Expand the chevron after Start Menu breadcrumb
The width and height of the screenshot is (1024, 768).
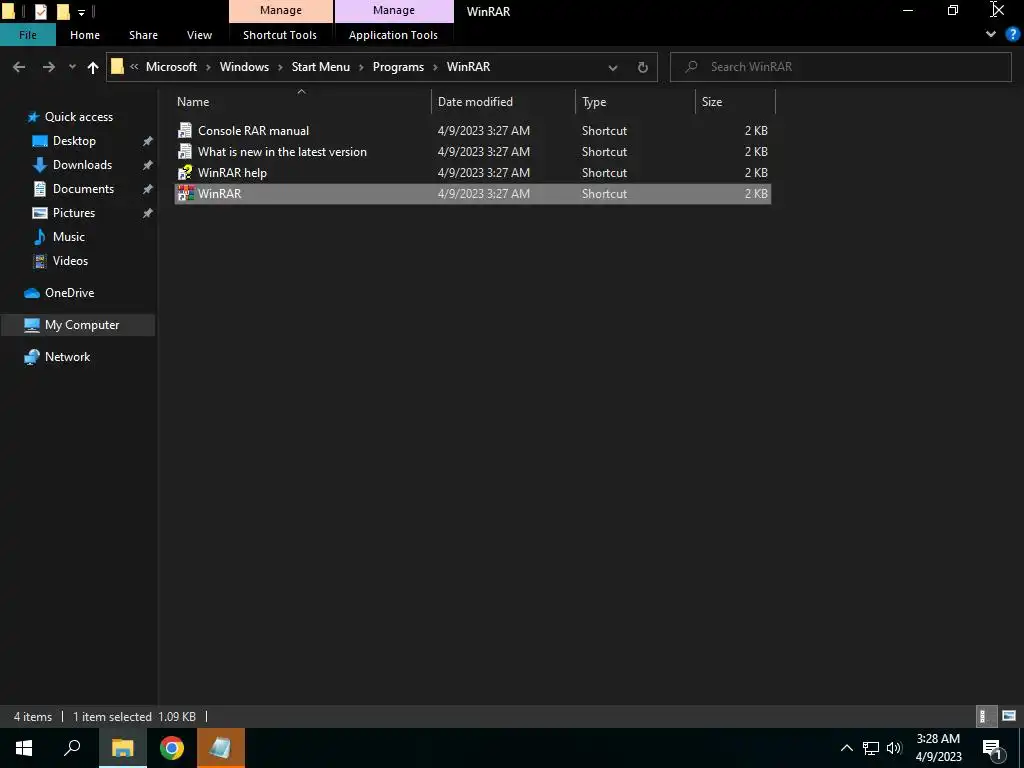click(x=361, y=67)
